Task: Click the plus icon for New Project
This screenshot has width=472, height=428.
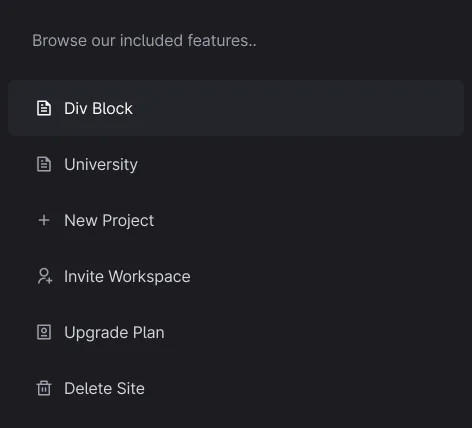Action: click(x=44, y=220)
